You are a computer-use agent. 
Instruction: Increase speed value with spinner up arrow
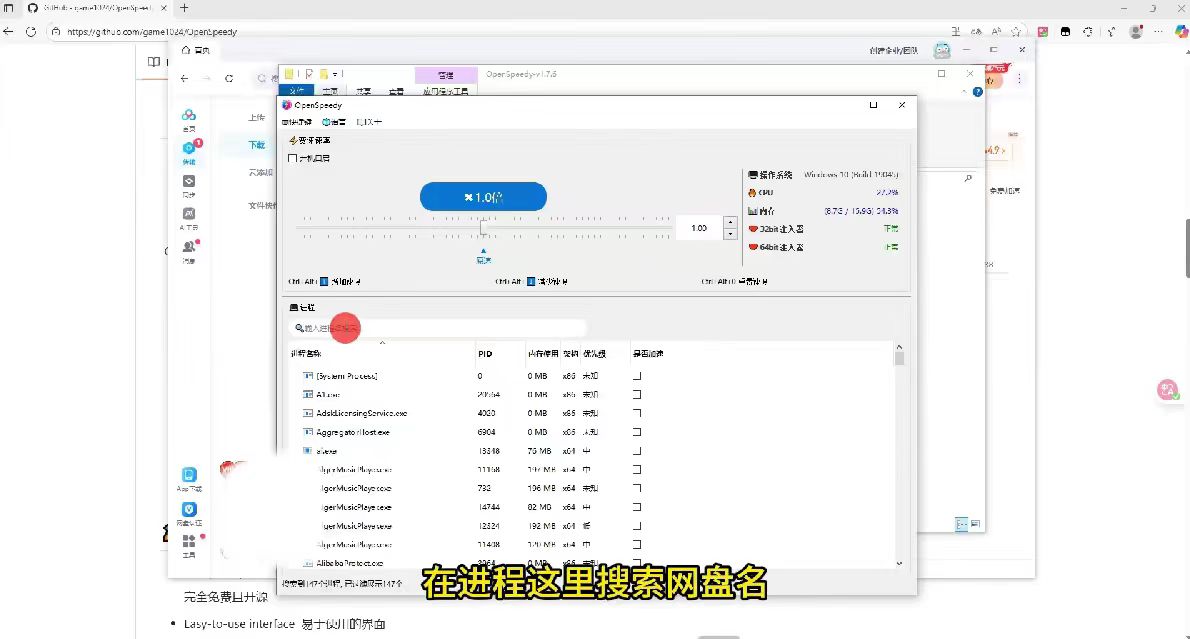[730, 222]
